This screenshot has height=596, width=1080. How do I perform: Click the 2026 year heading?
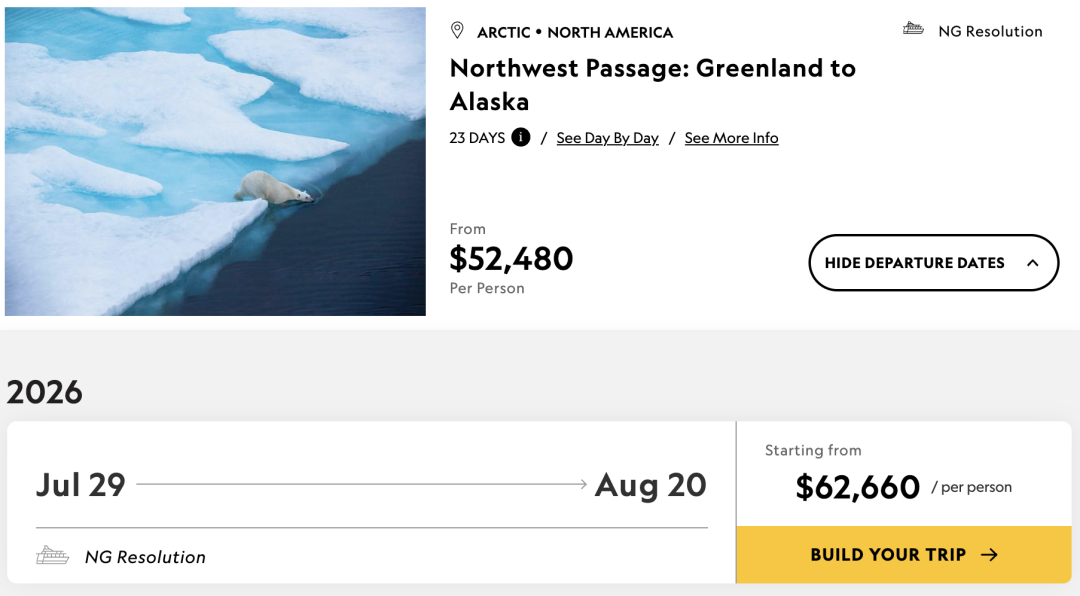(45, 392)
